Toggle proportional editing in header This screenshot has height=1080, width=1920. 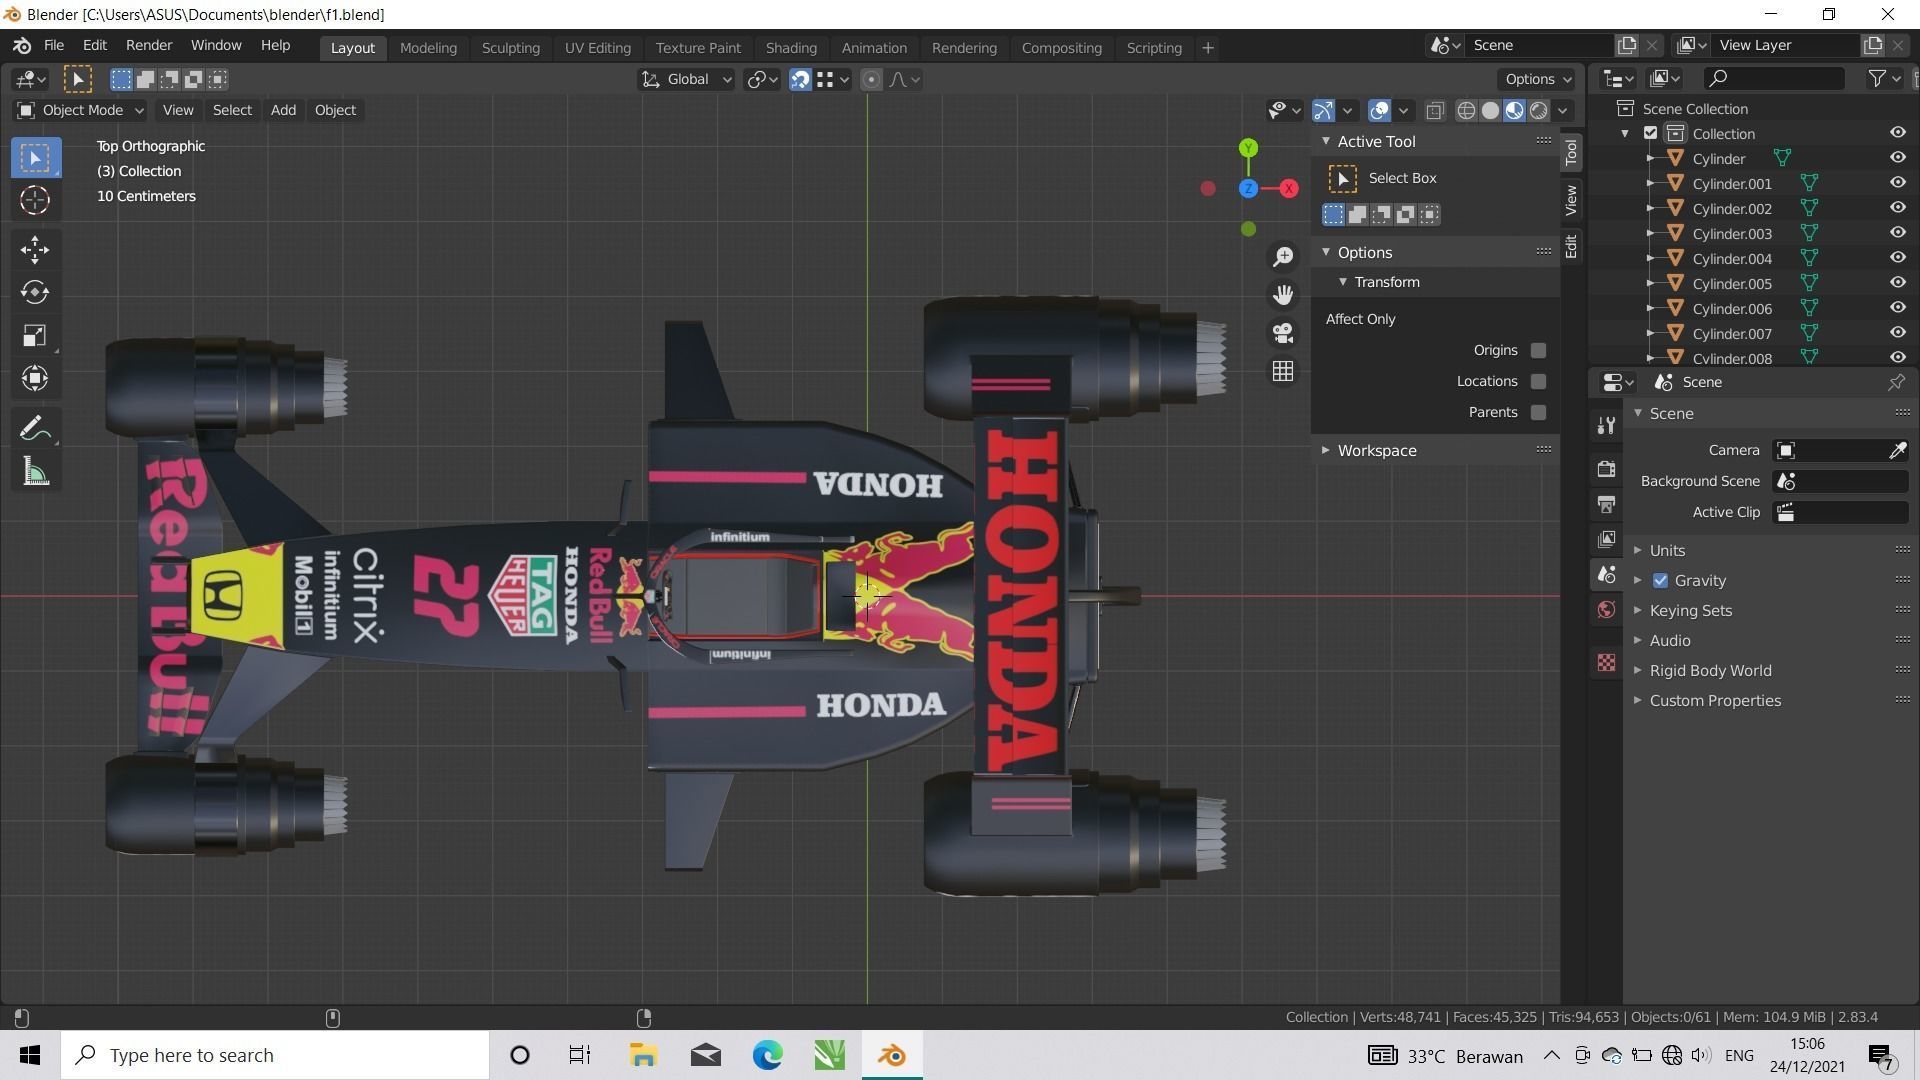pos(871,80)
